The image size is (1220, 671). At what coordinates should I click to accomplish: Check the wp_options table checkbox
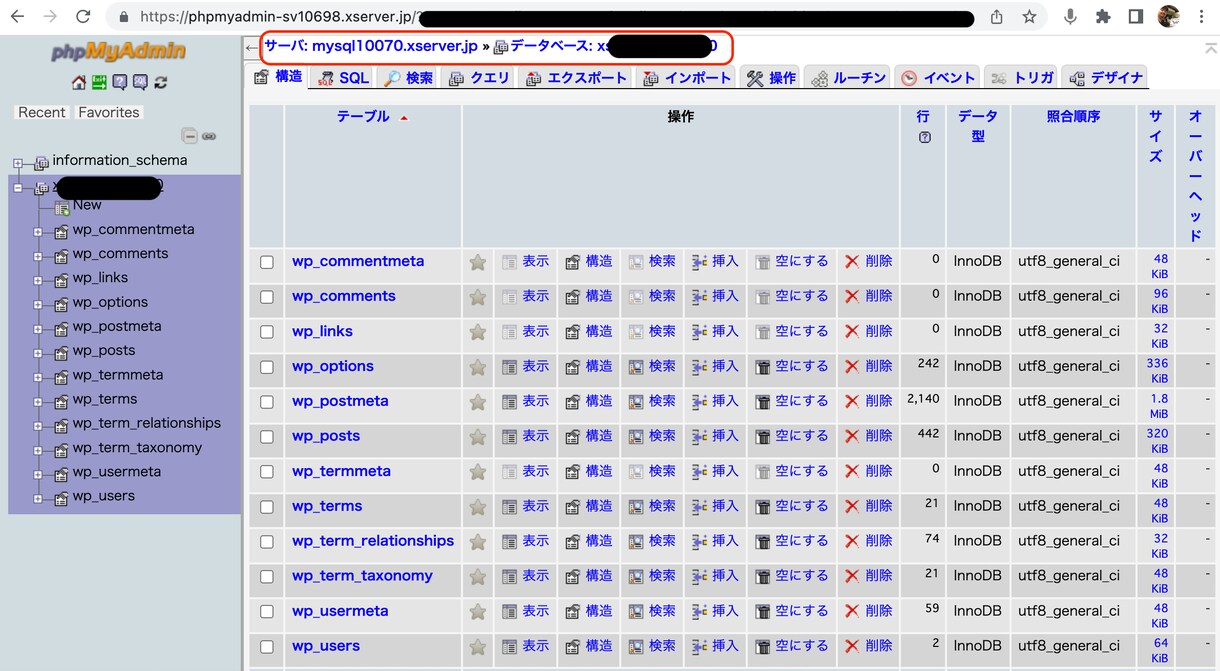pos(267,367)
